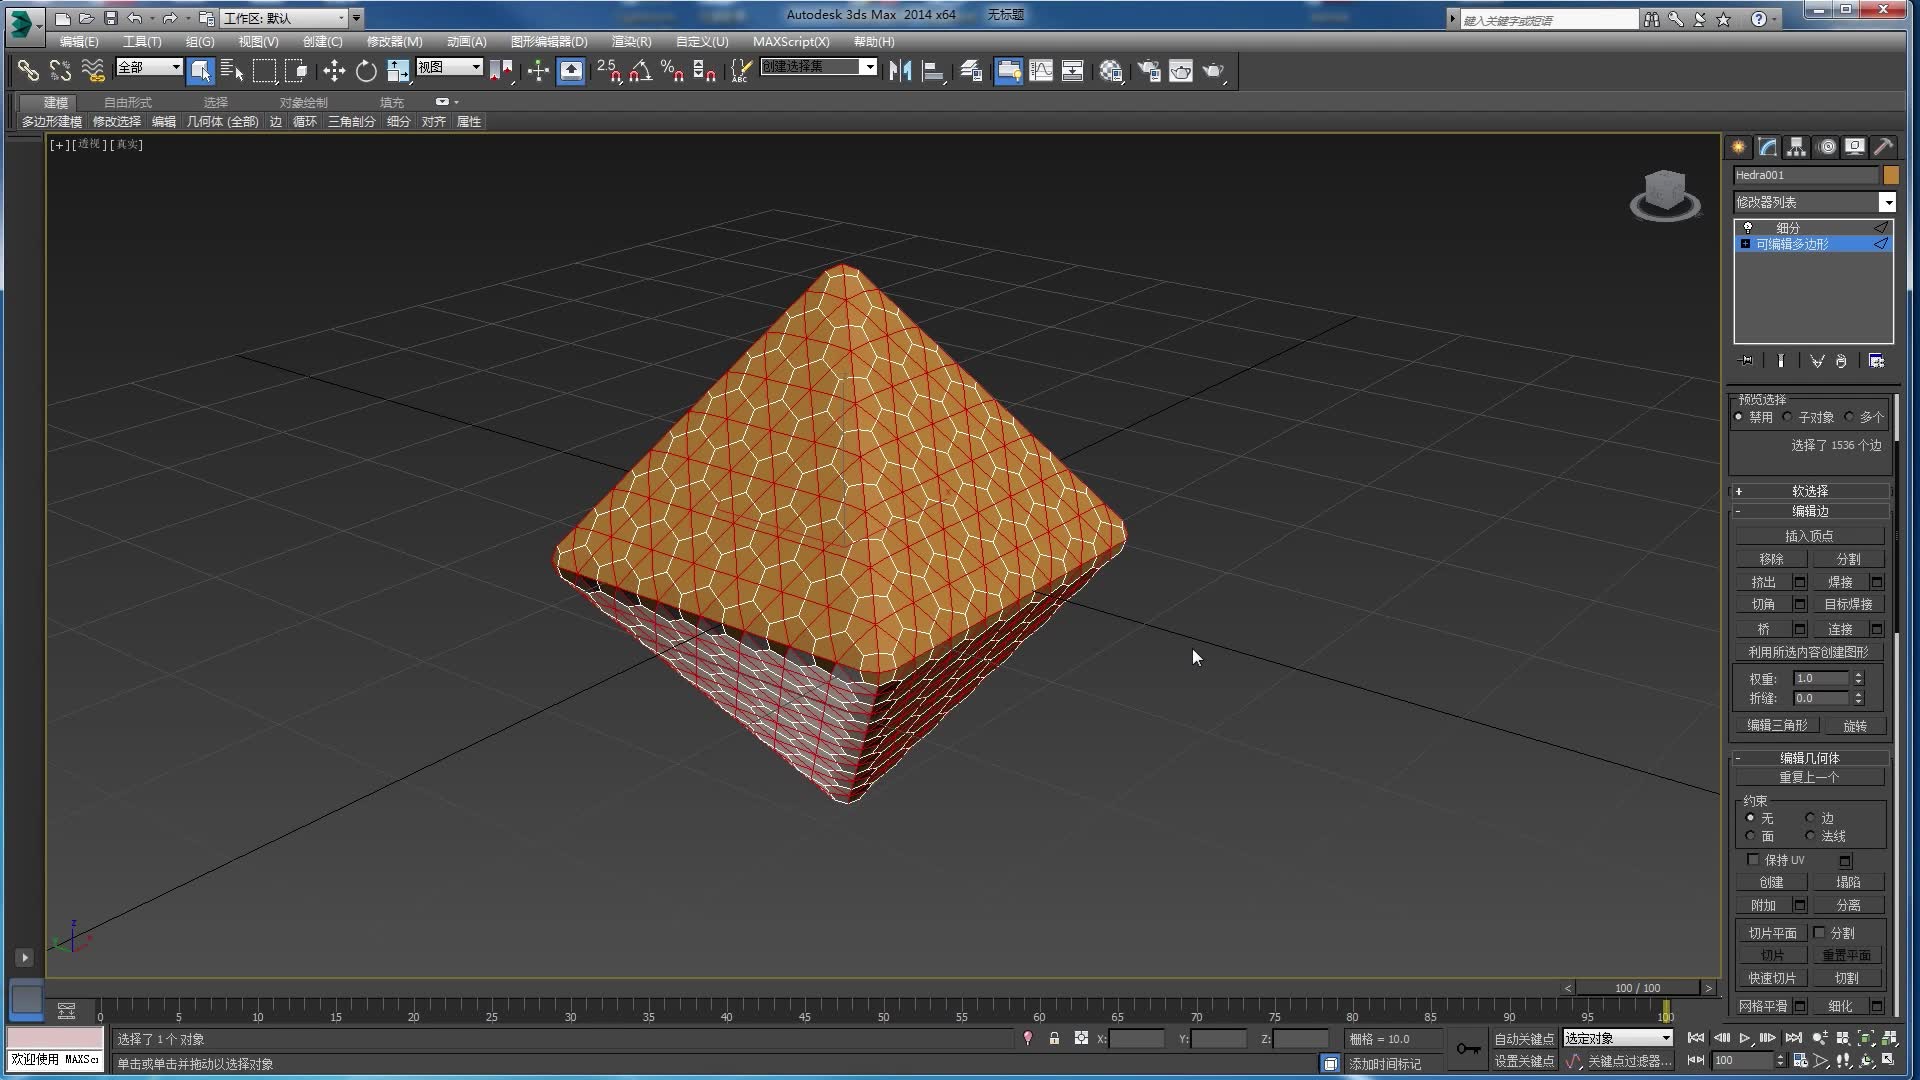This screenshot has height=1080, width=1920.
Task: Pin the modifier stack
Action: [1745, 360]
